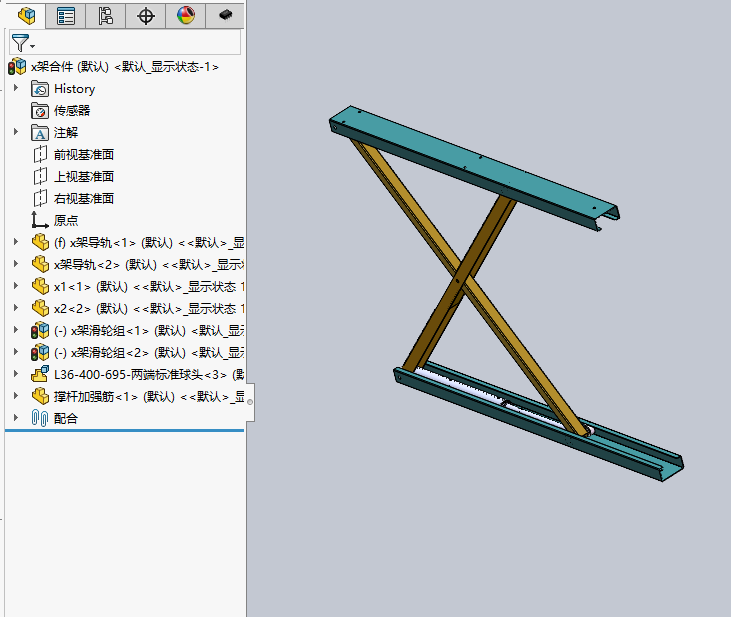Expand the (-) x架滑轮组<2> subassembly
This screenshot has height=617, width=731.
coord(16,352)
